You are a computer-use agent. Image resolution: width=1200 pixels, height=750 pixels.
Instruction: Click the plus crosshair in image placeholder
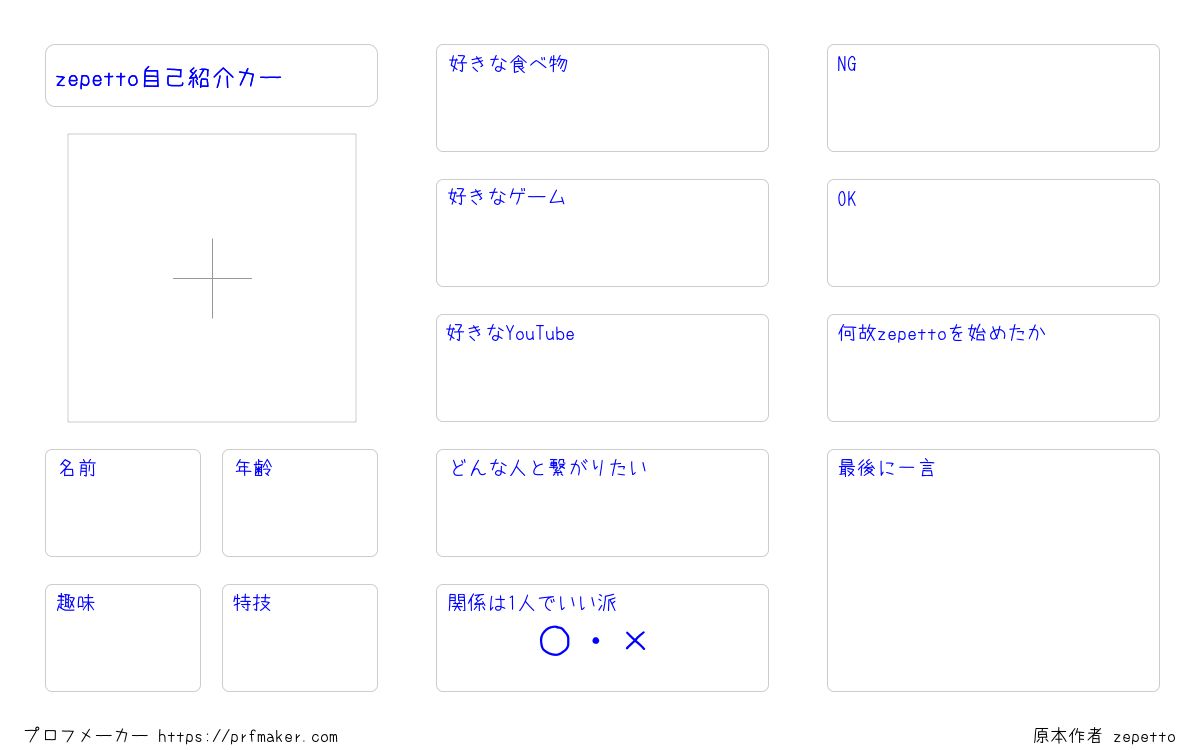click(x=212, y=278)
